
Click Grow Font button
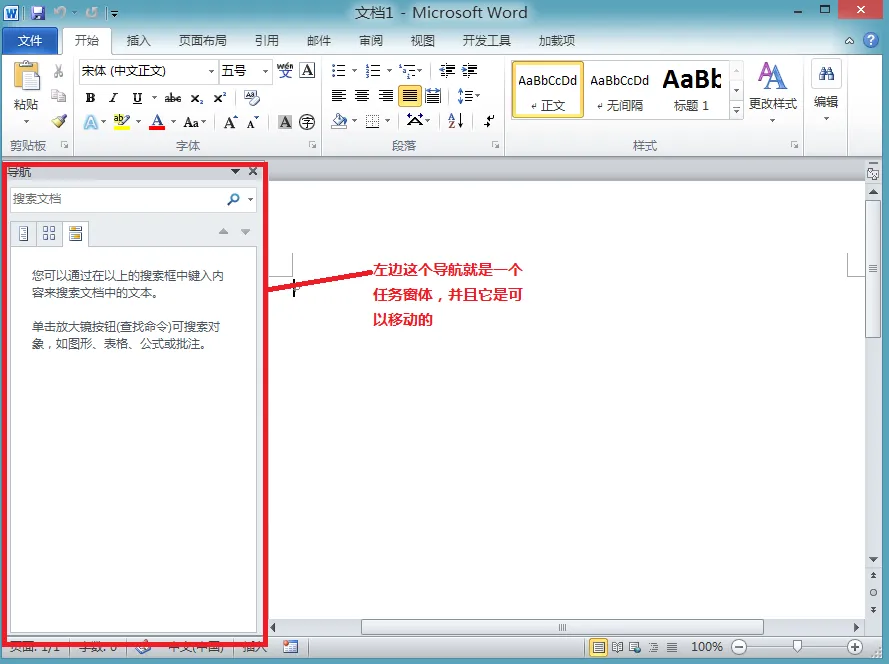click(230, 122)
